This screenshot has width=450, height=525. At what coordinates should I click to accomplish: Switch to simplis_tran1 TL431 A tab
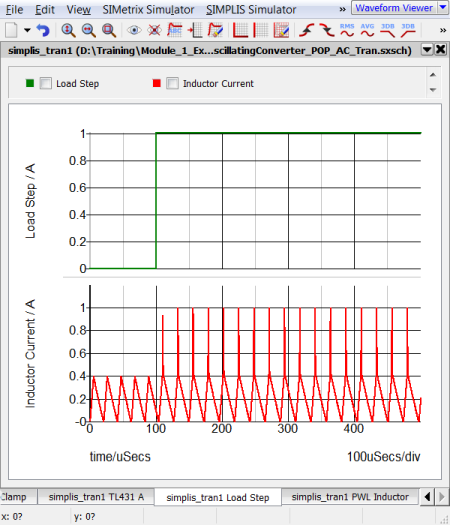click(96, 497)
